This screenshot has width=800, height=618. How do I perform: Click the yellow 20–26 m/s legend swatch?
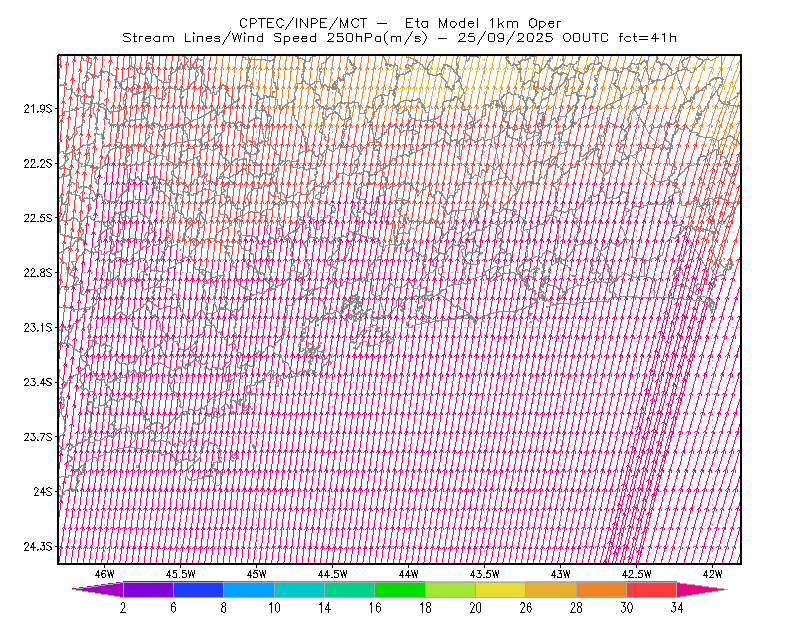tap(501, 589)
